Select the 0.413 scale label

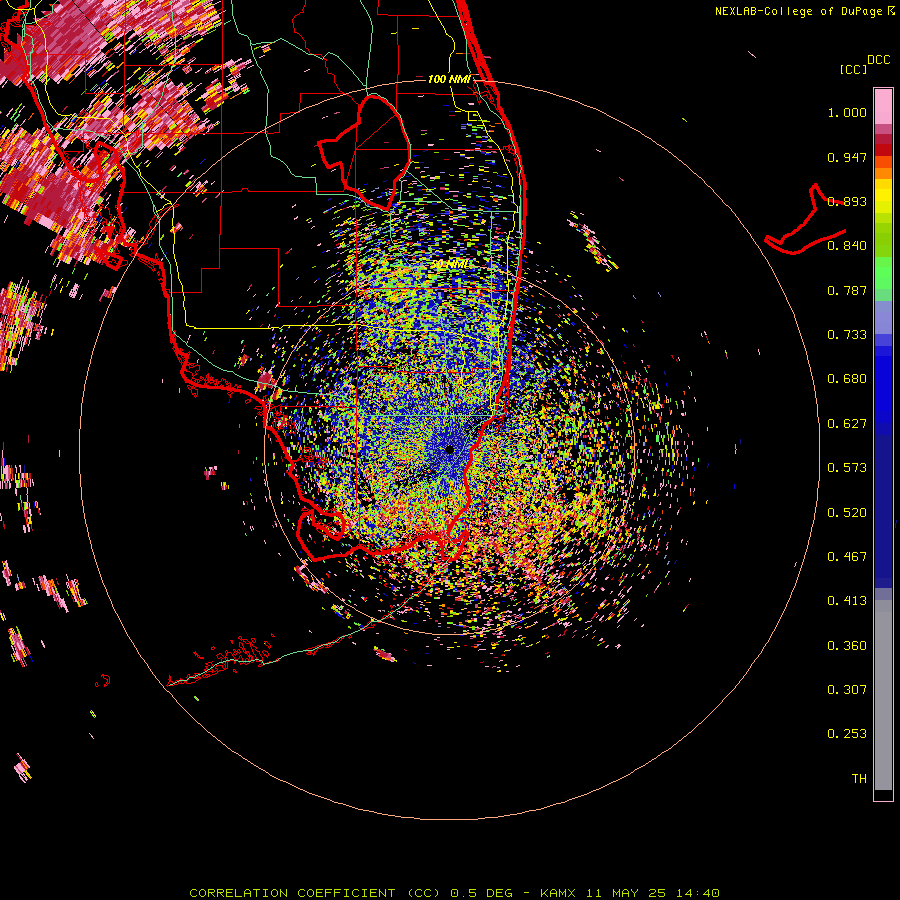(847, 601)
